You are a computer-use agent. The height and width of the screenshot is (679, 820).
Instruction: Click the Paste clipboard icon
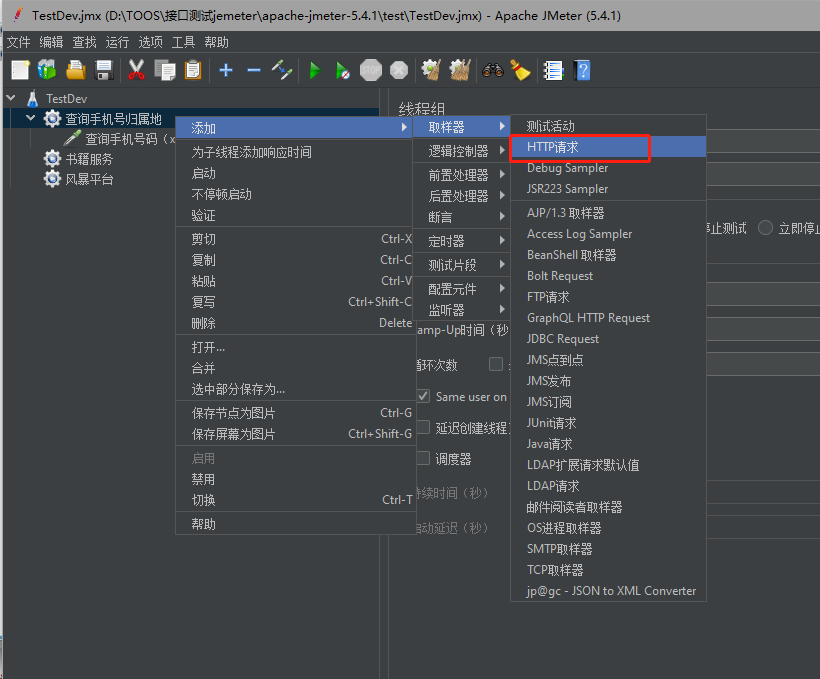(193, 70)
